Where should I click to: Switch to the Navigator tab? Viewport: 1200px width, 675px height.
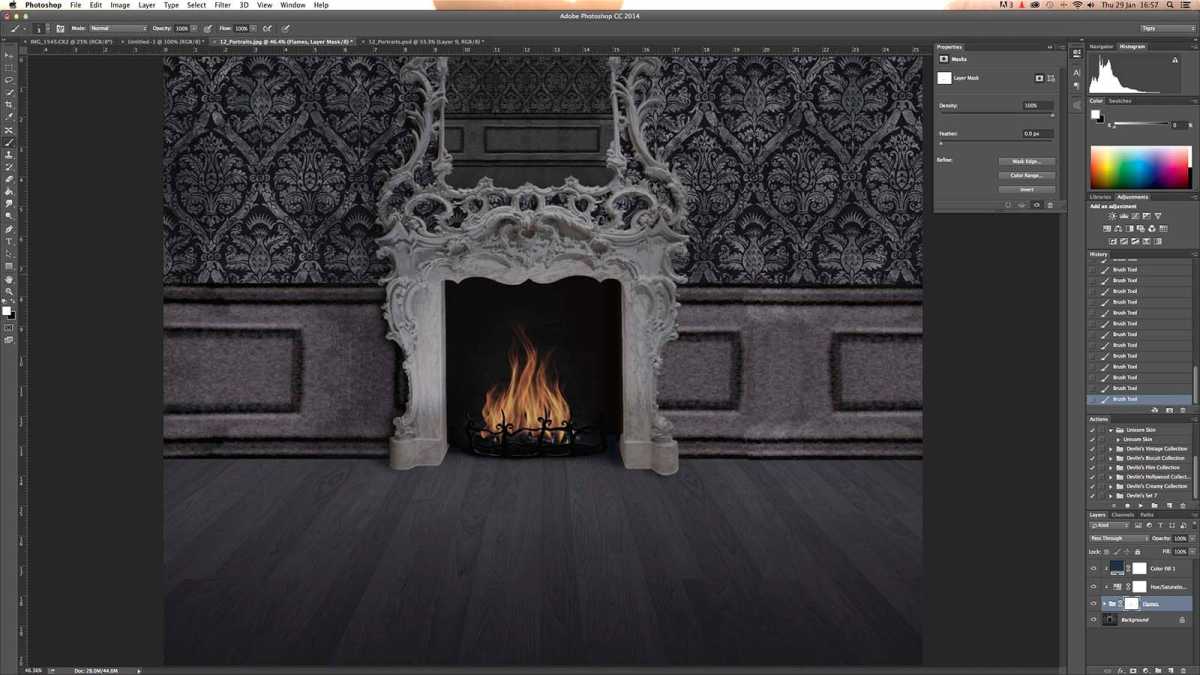[x=1101, y=47]
